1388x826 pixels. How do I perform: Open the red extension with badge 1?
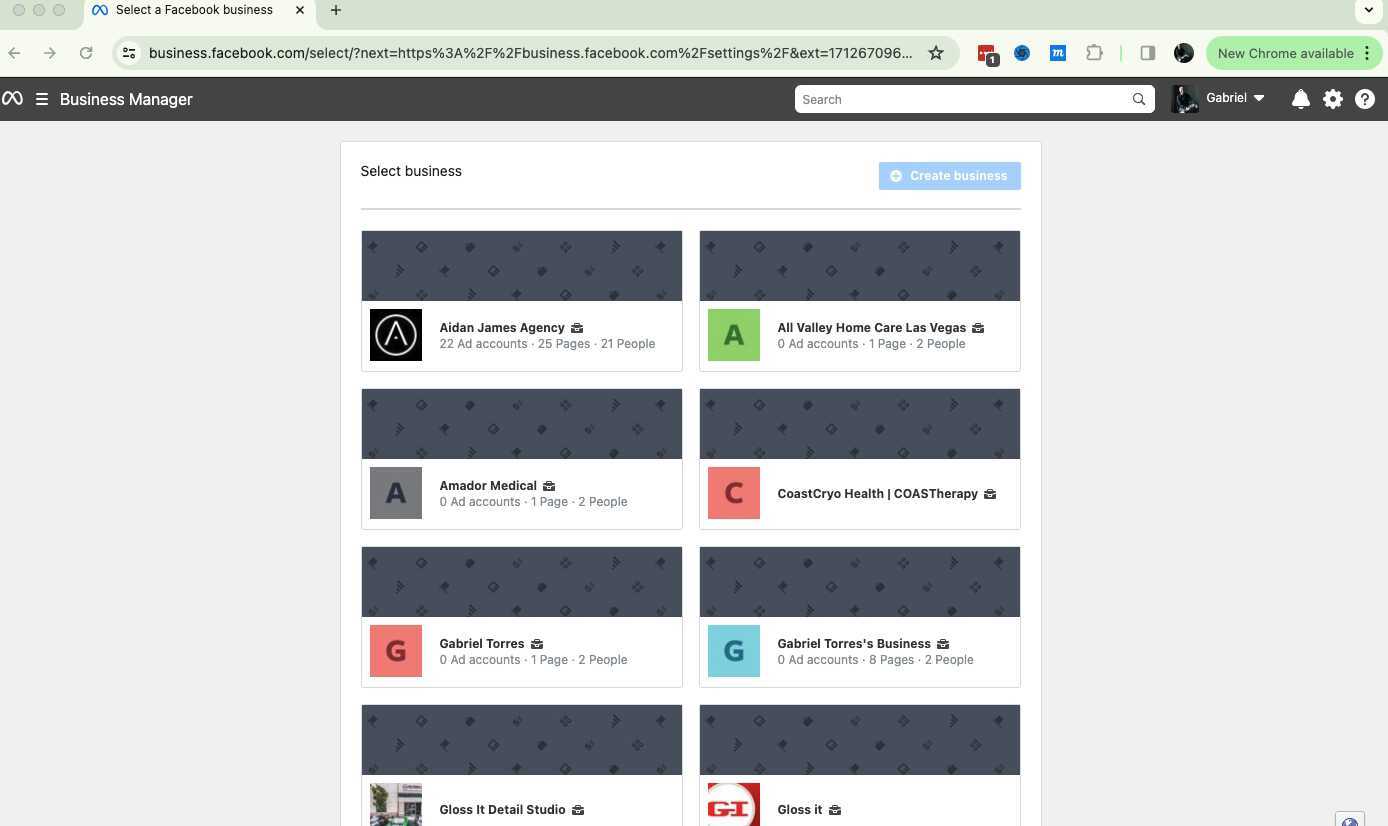[x=987, y=54]
